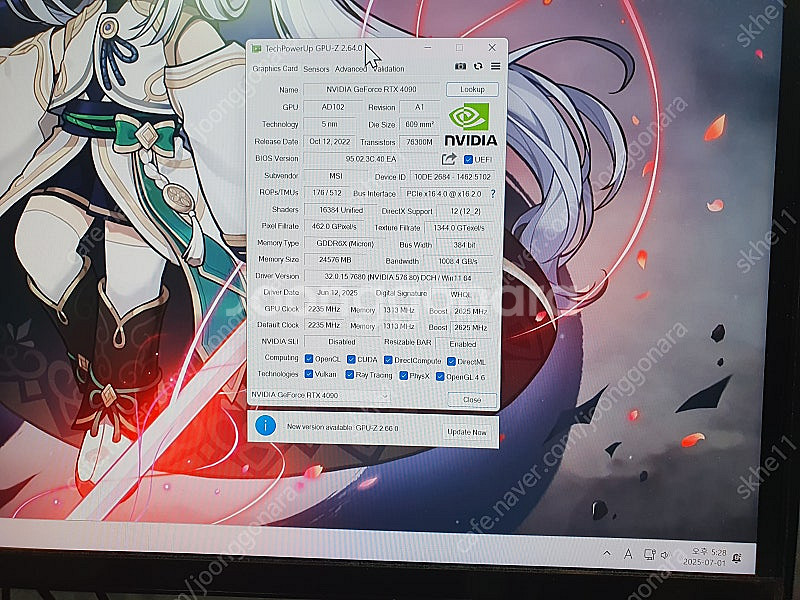Toggle the UEFI checkbox
Screen dimensions: 800x600
[468, 160]
